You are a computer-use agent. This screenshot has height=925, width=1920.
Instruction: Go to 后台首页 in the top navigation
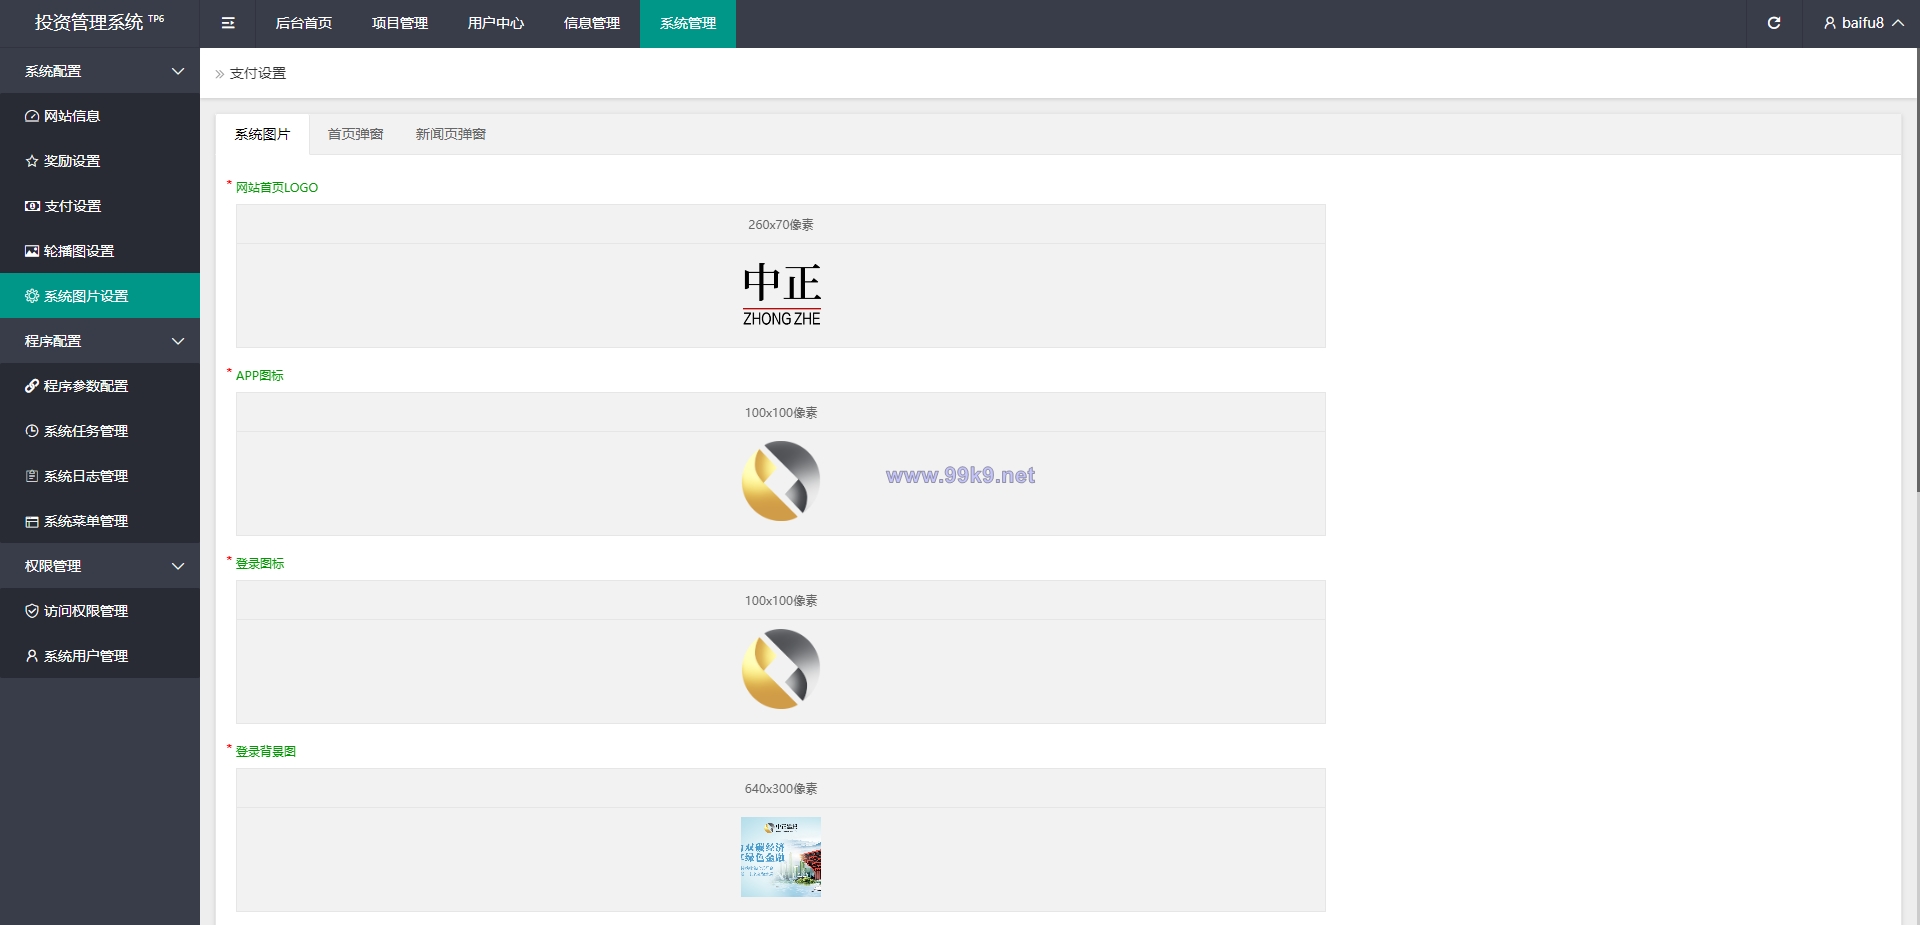[x=304, y=23]
